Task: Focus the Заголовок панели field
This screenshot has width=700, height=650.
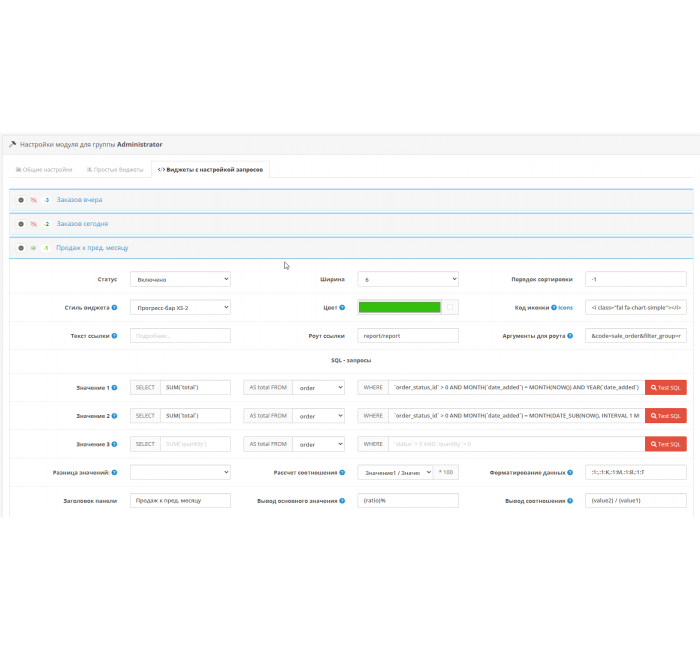Action: 180,501
